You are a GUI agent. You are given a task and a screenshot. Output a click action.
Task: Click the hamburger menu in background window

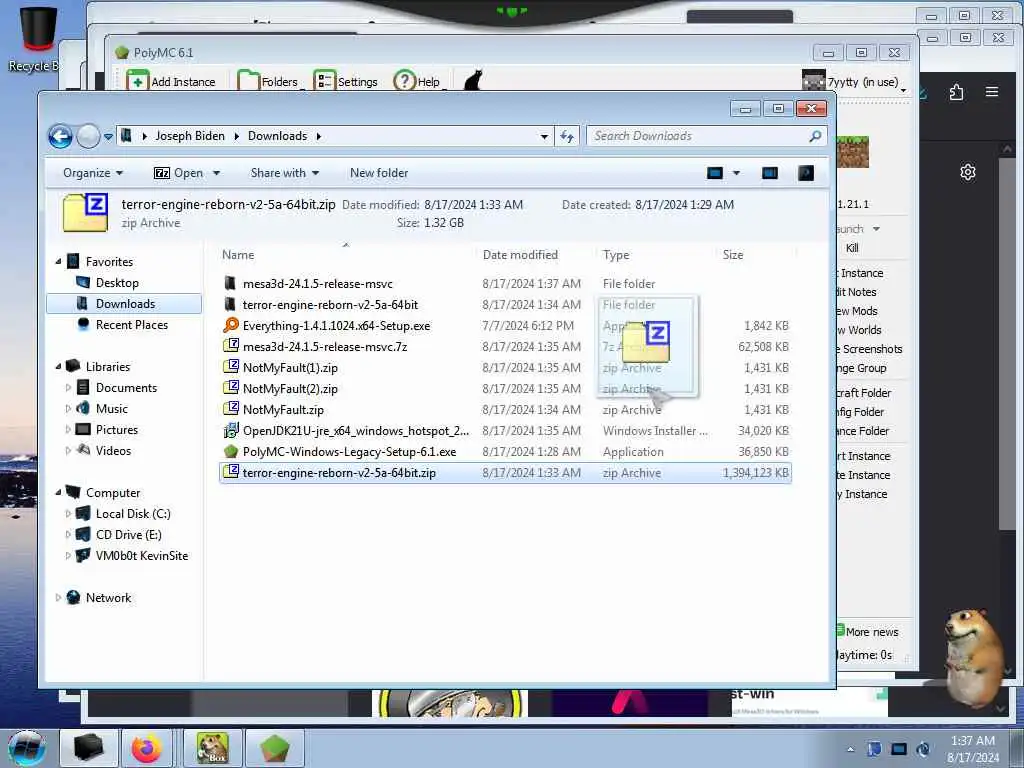click(x=991, y=92)
